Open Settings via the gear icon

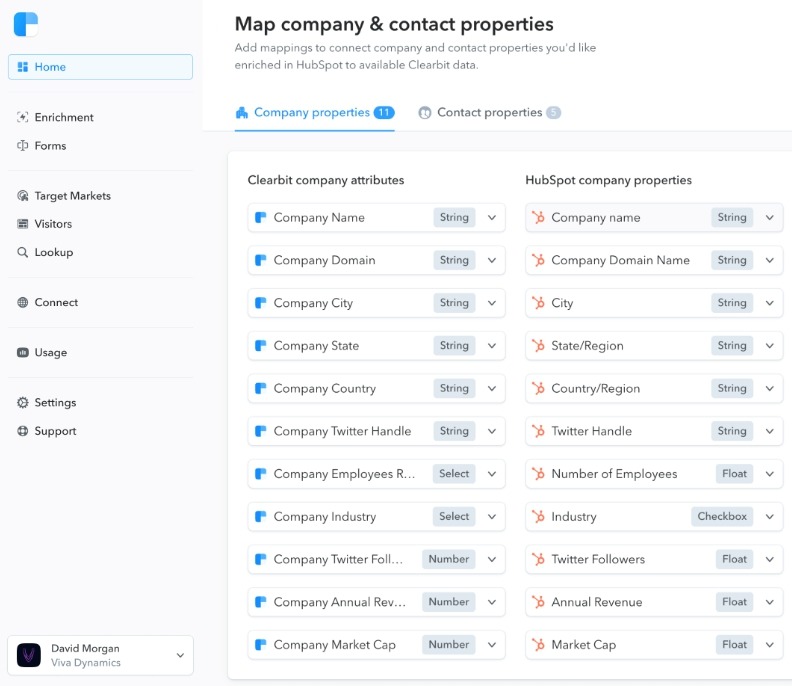tap(23, 402)
